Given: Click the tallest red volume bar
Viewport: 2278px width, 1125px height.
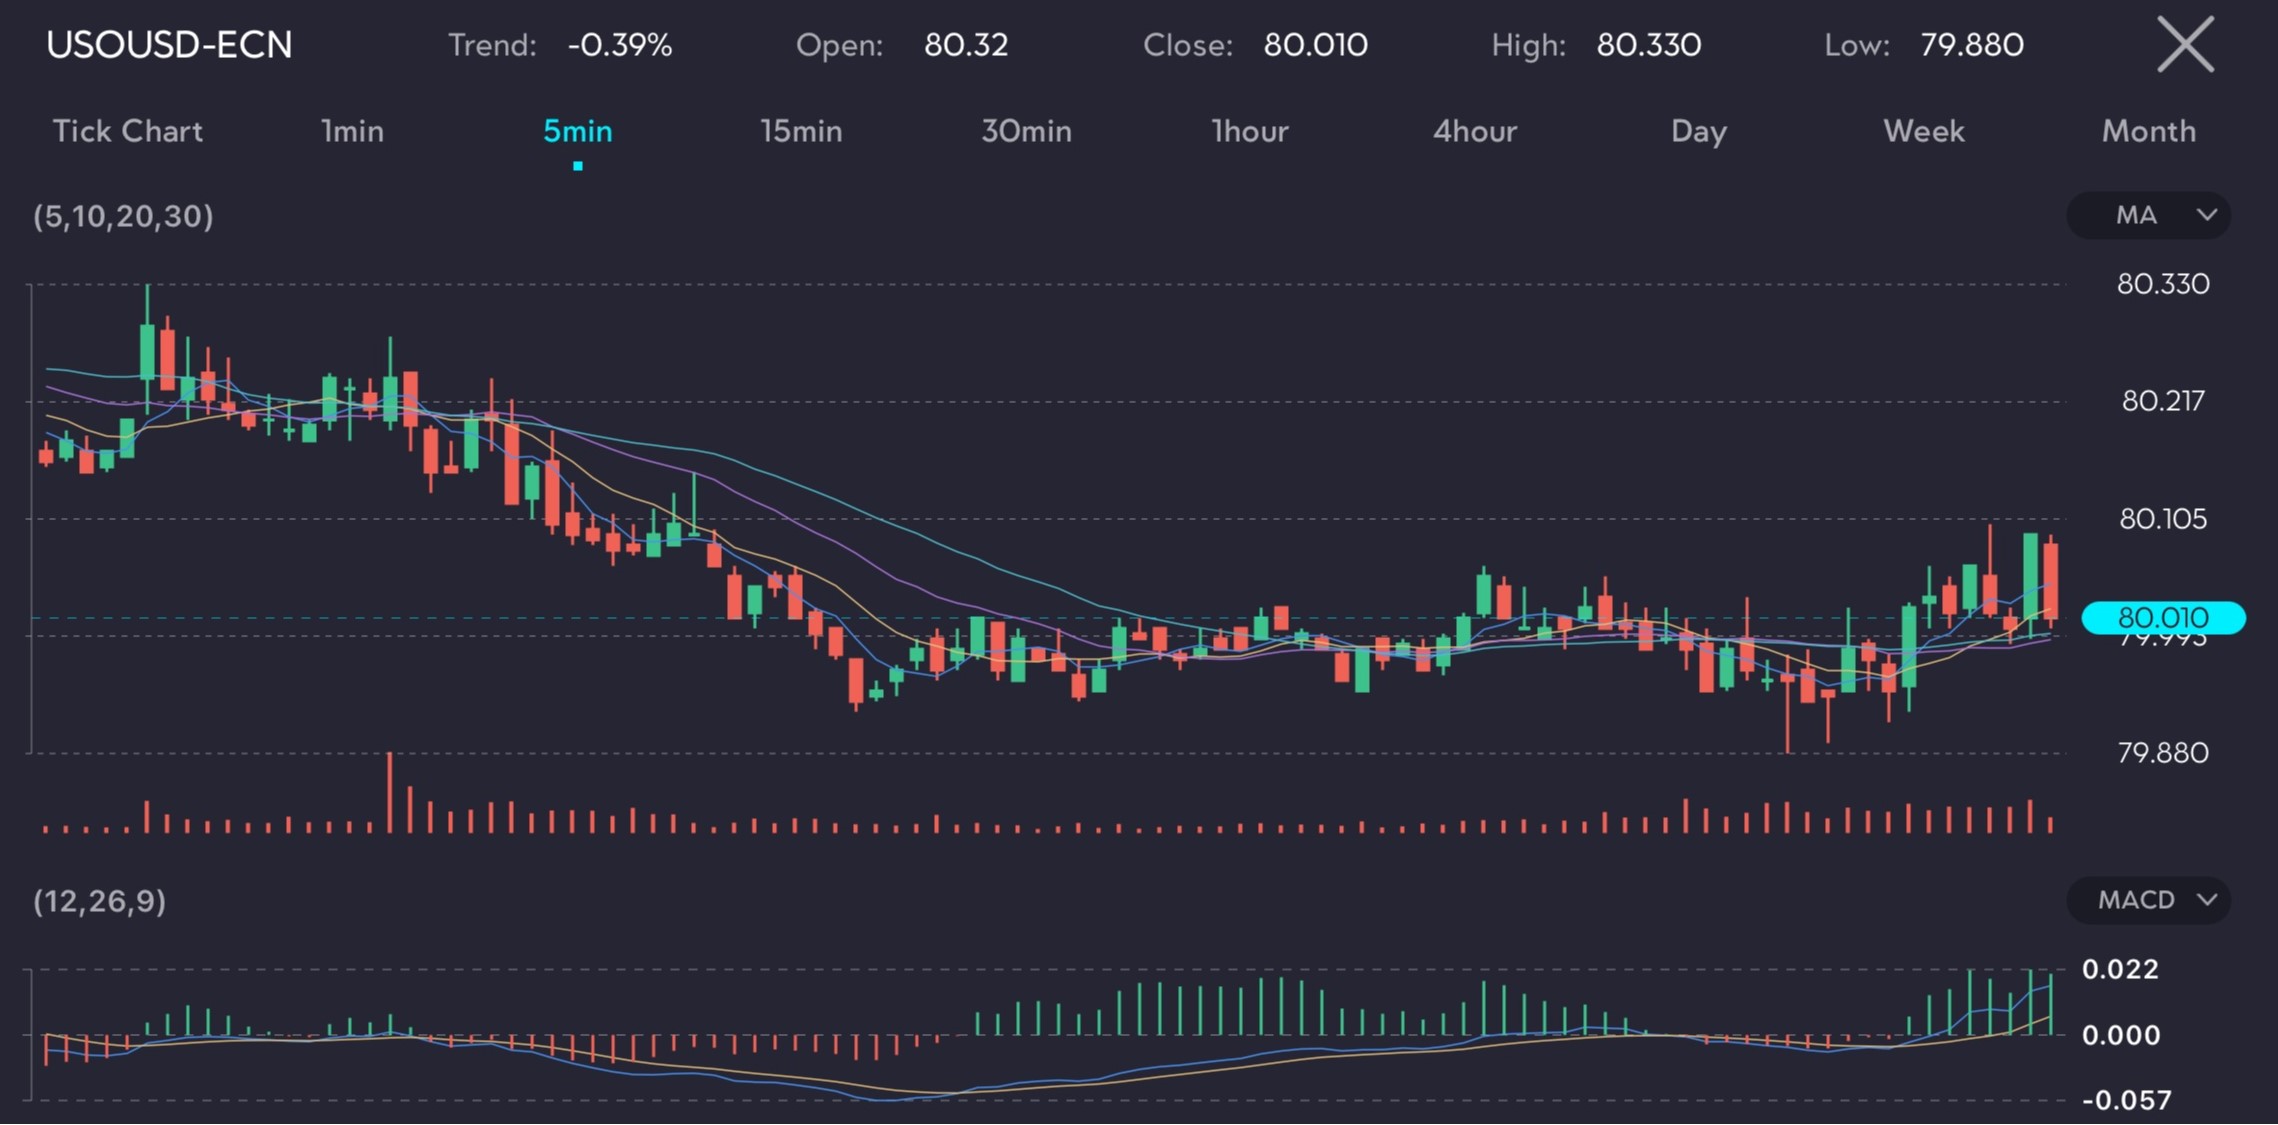Looking at the screenshot, I should tap(390, 793).
